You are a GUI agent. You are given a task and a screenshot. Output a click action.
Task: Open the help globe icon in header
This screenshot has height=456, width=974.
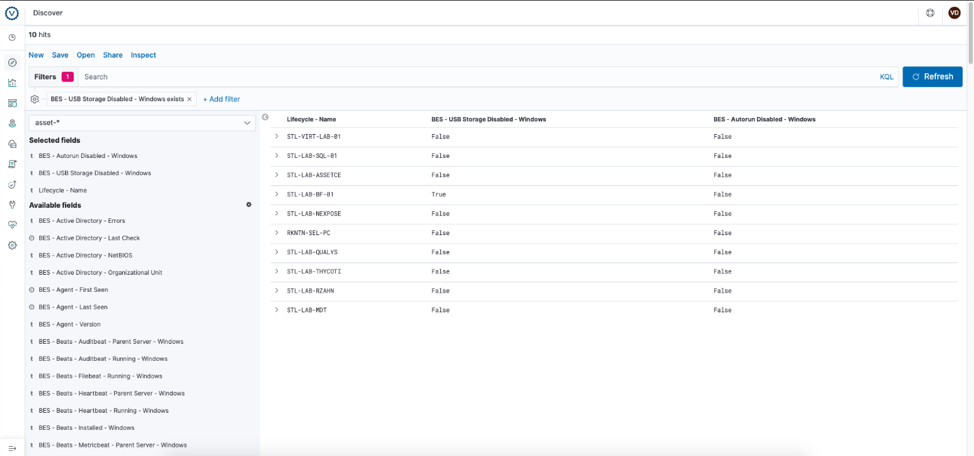930,13
